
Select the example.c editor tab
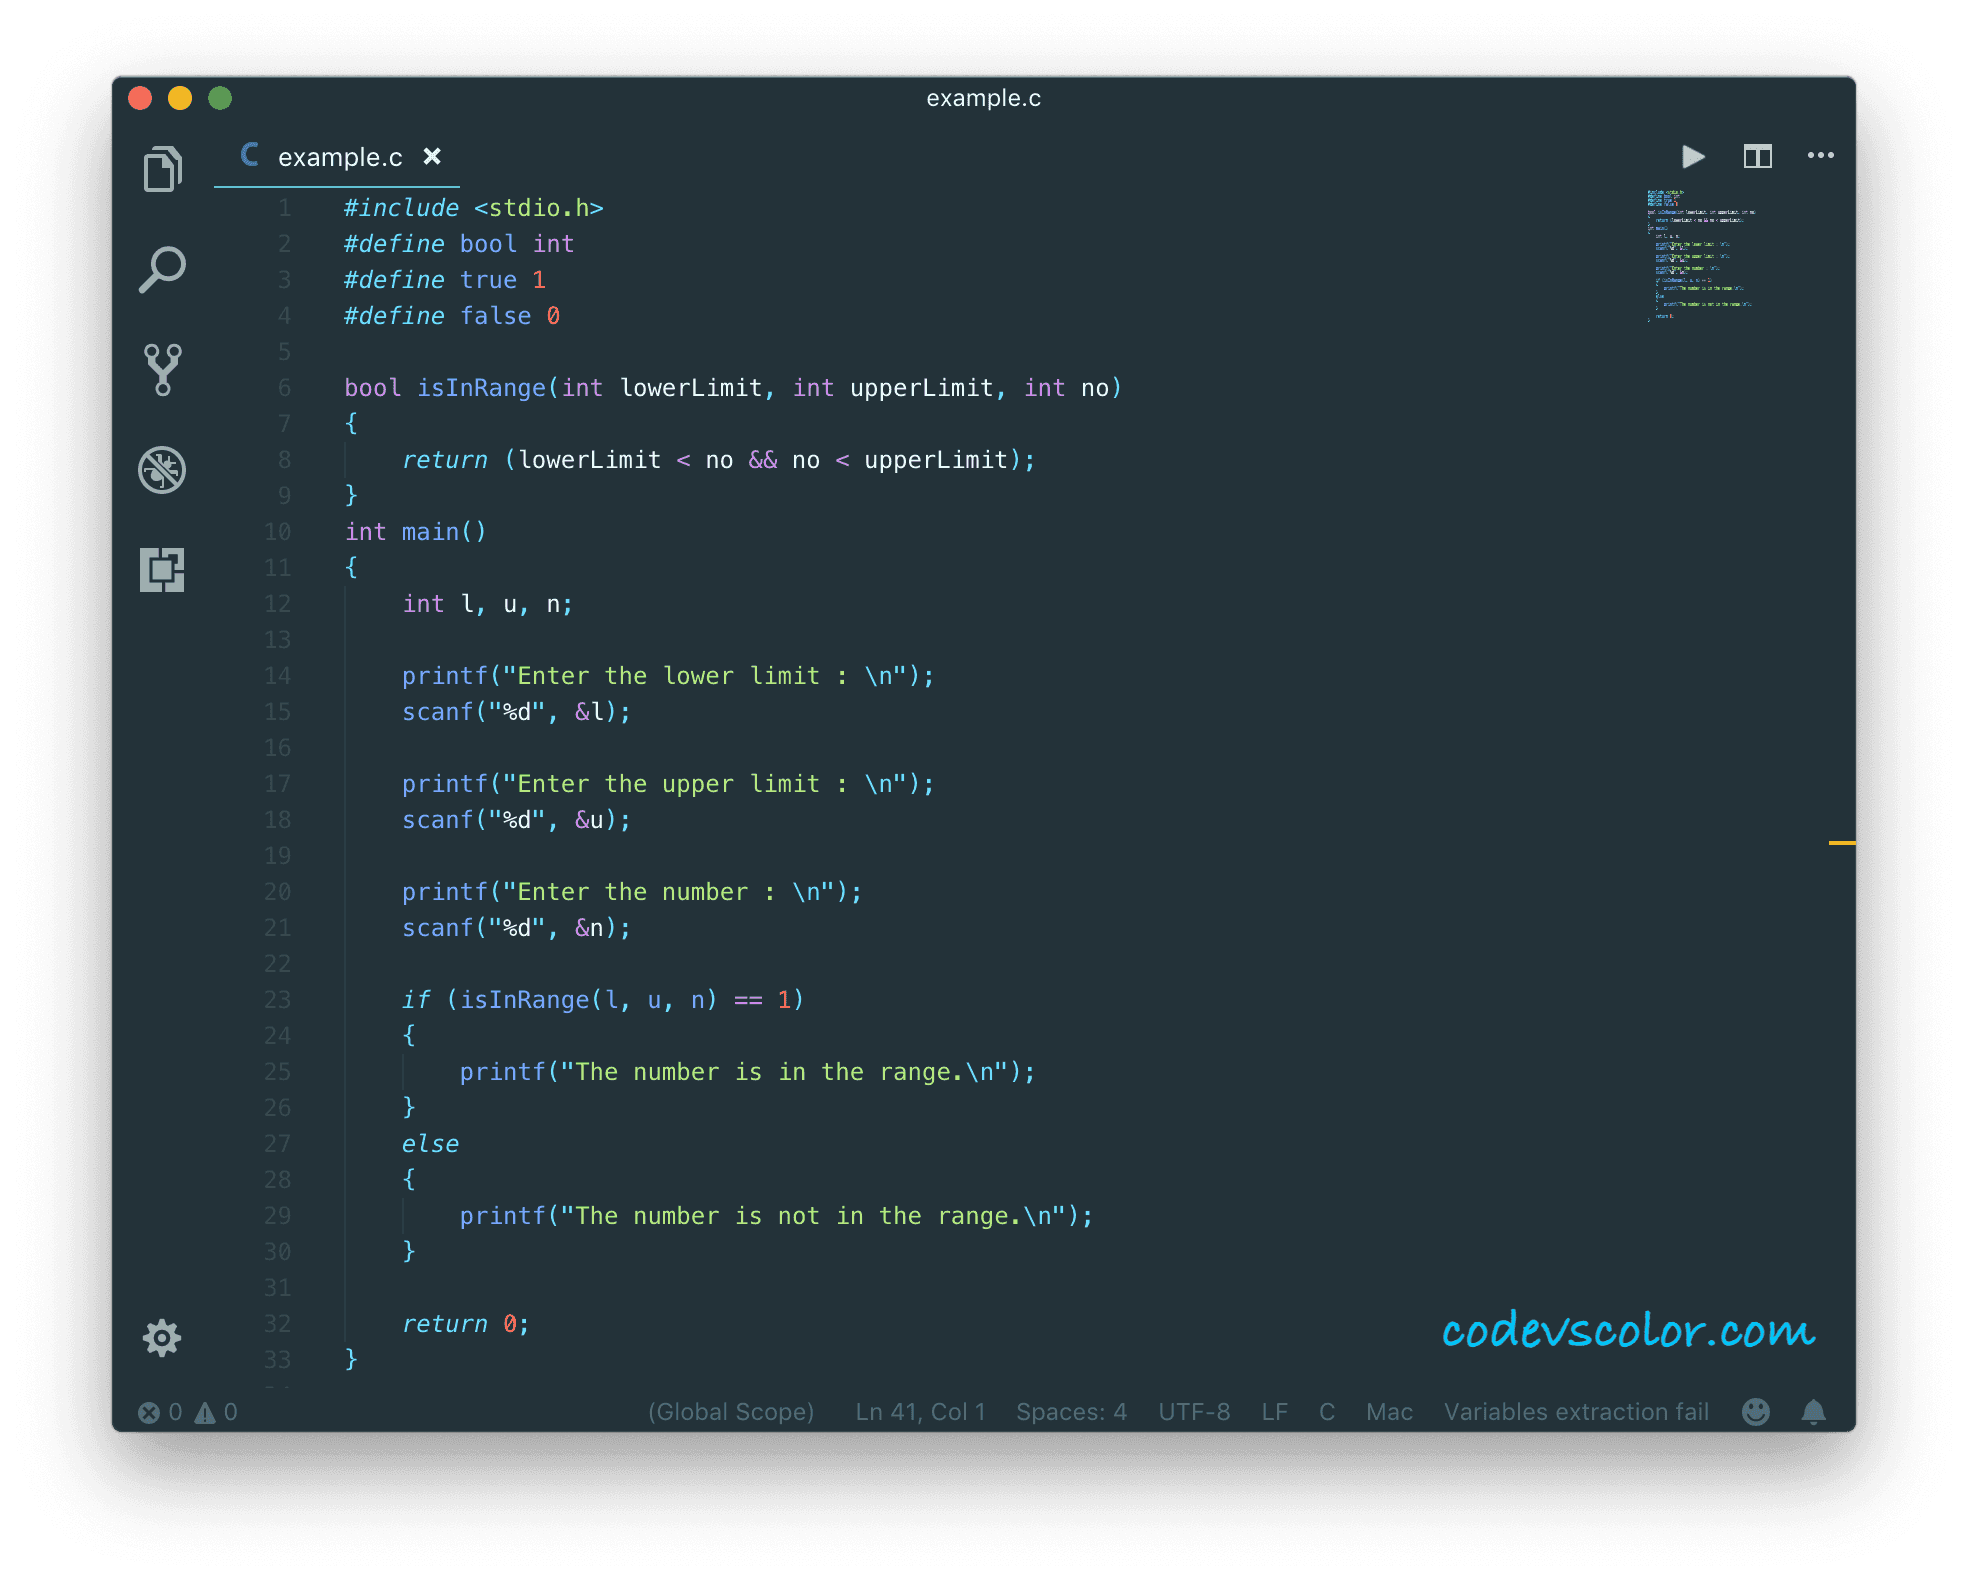tap(339, 157)
